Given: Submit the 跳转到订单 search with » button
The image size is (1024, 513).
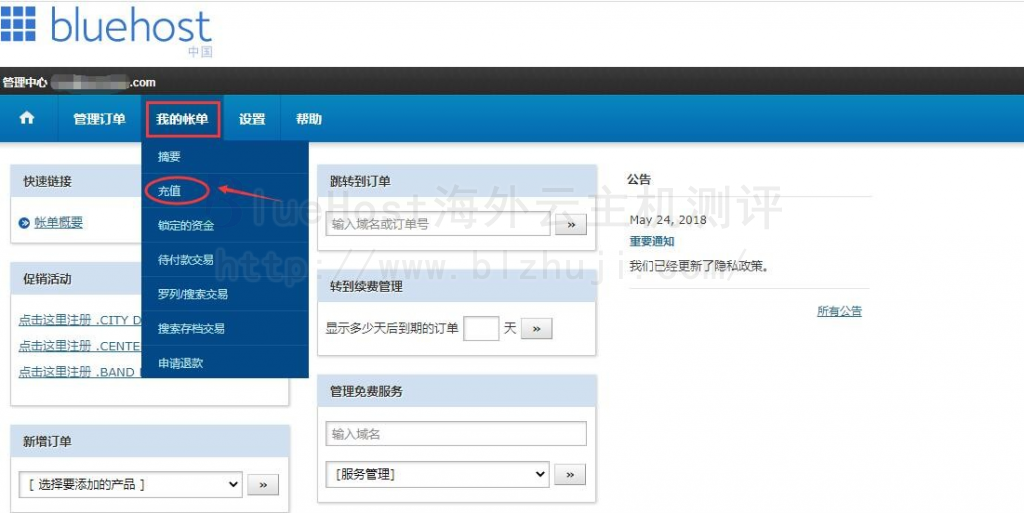Looking at the screenshot, I should (571, 225).
